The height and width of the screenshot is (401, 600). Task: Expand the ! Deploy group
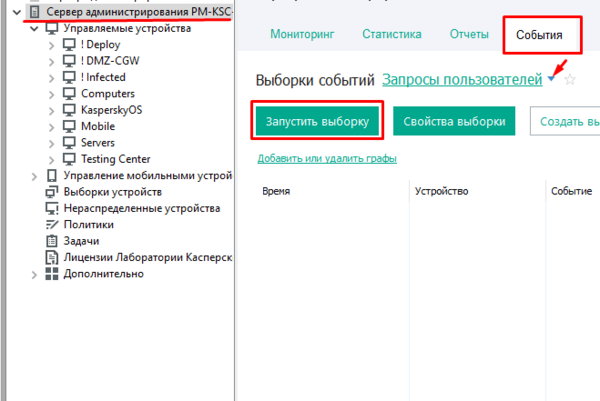tap(52, 45)
